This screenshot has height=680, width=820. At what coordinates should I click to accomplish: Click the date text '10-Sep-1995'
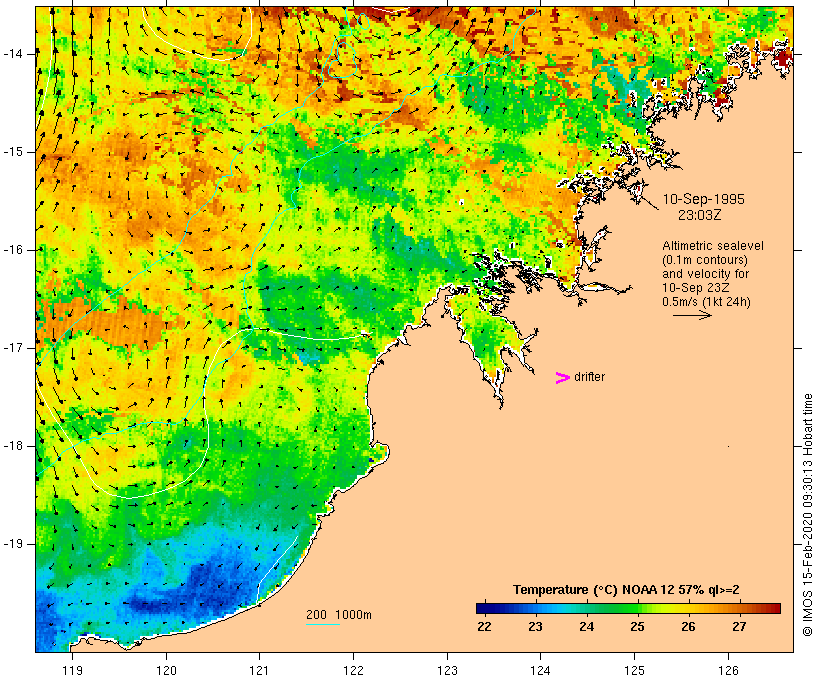coord(703,199)
